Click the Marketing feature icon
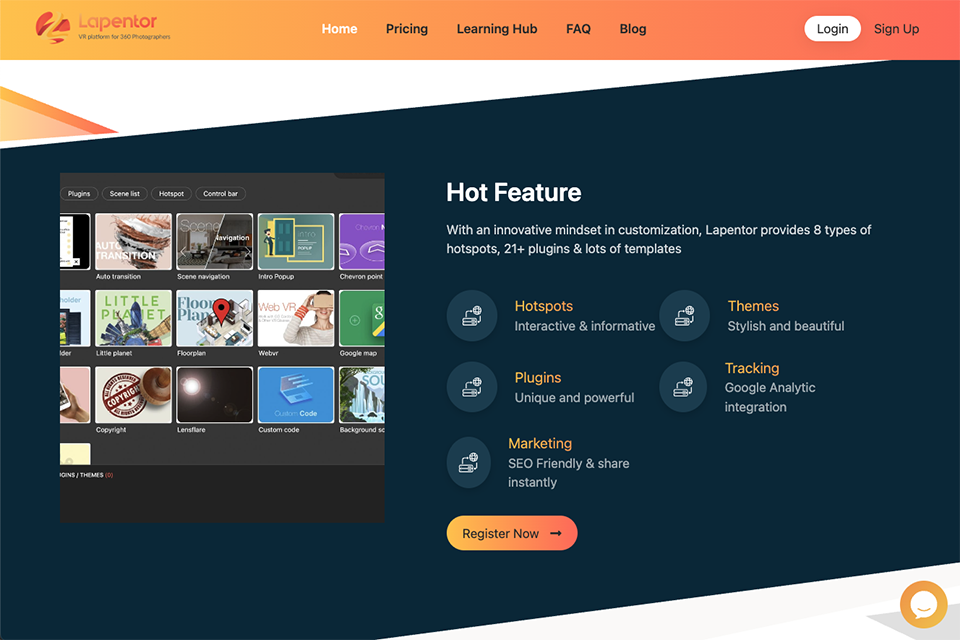The image size is (960, 640). [469, 462]
